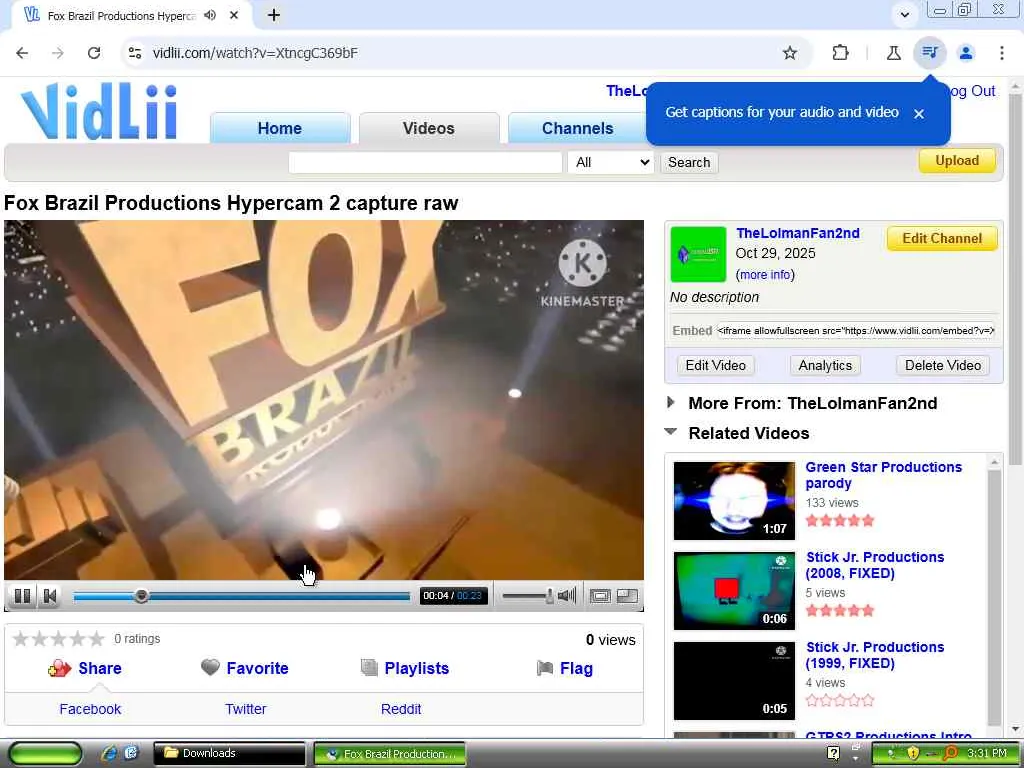Click the Edit Video button
Screen dimensions: 1024x768
(x=715, y=365)
